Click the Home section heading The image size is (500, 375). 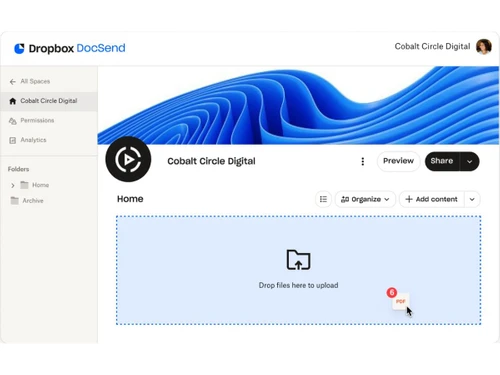click(130, 199)
